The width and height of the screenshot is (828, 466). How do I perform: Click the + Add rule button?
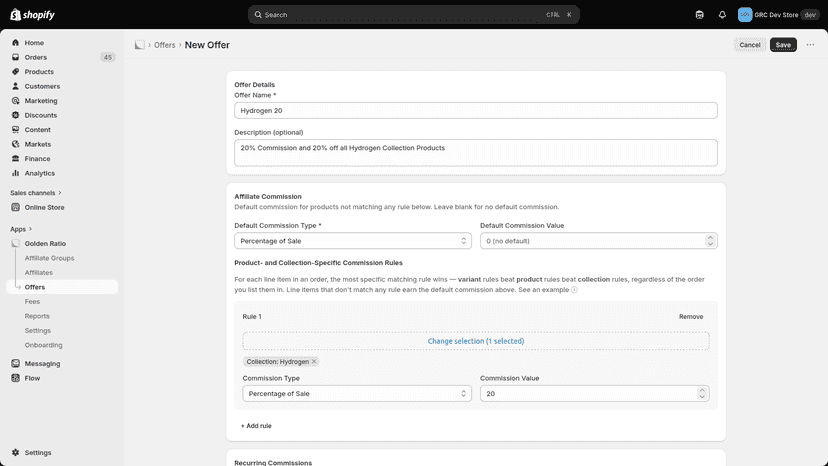click(x=256, y=426)
